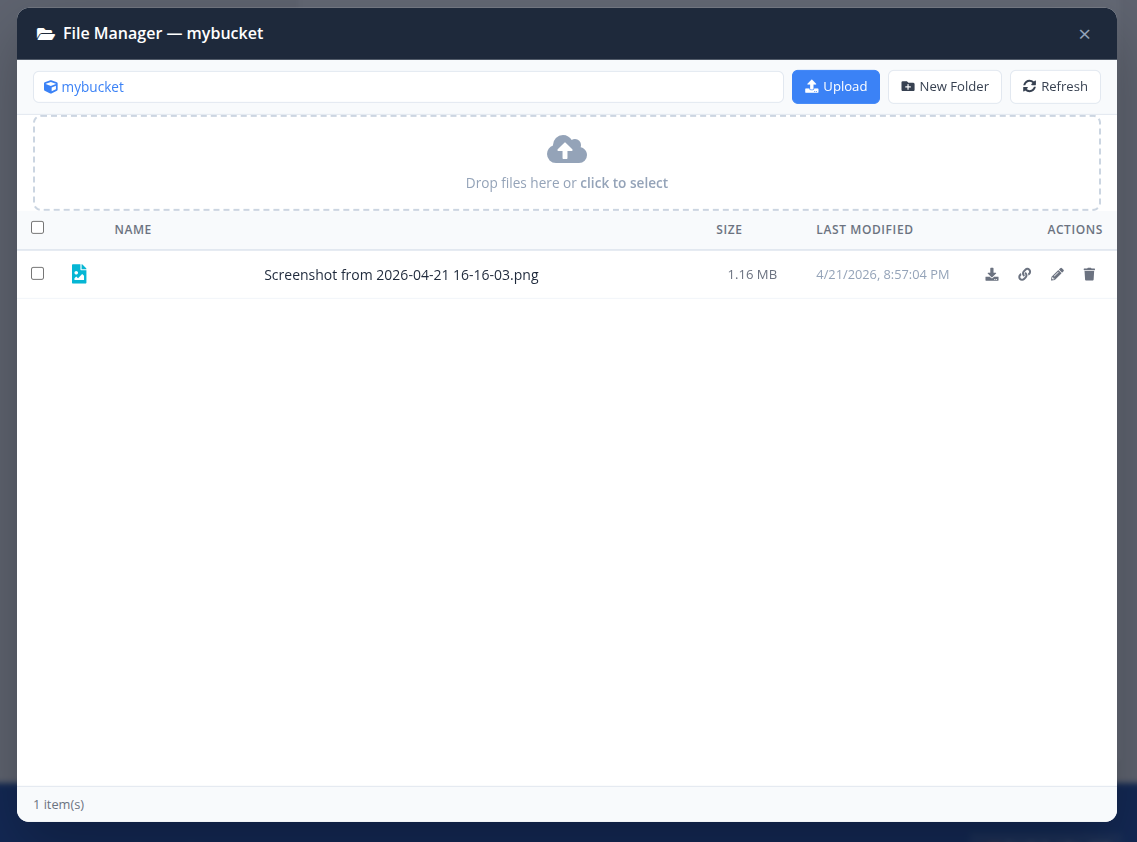Copy the shareable link for the screenshot file

click(x=1024, y=274)
